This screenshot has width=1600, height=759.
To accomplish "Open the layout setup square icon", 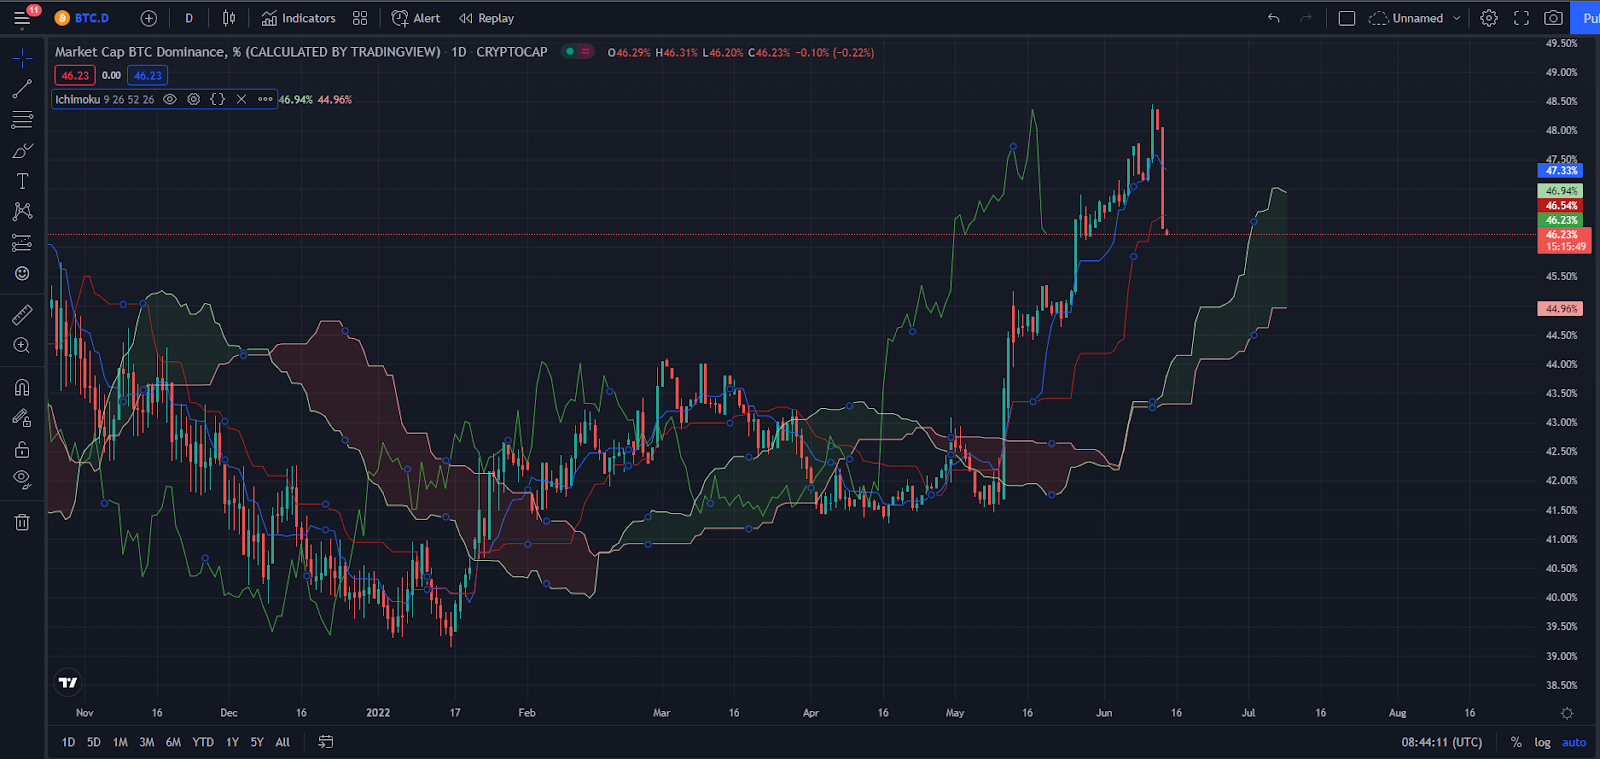I will click(x=1347, y=18).
